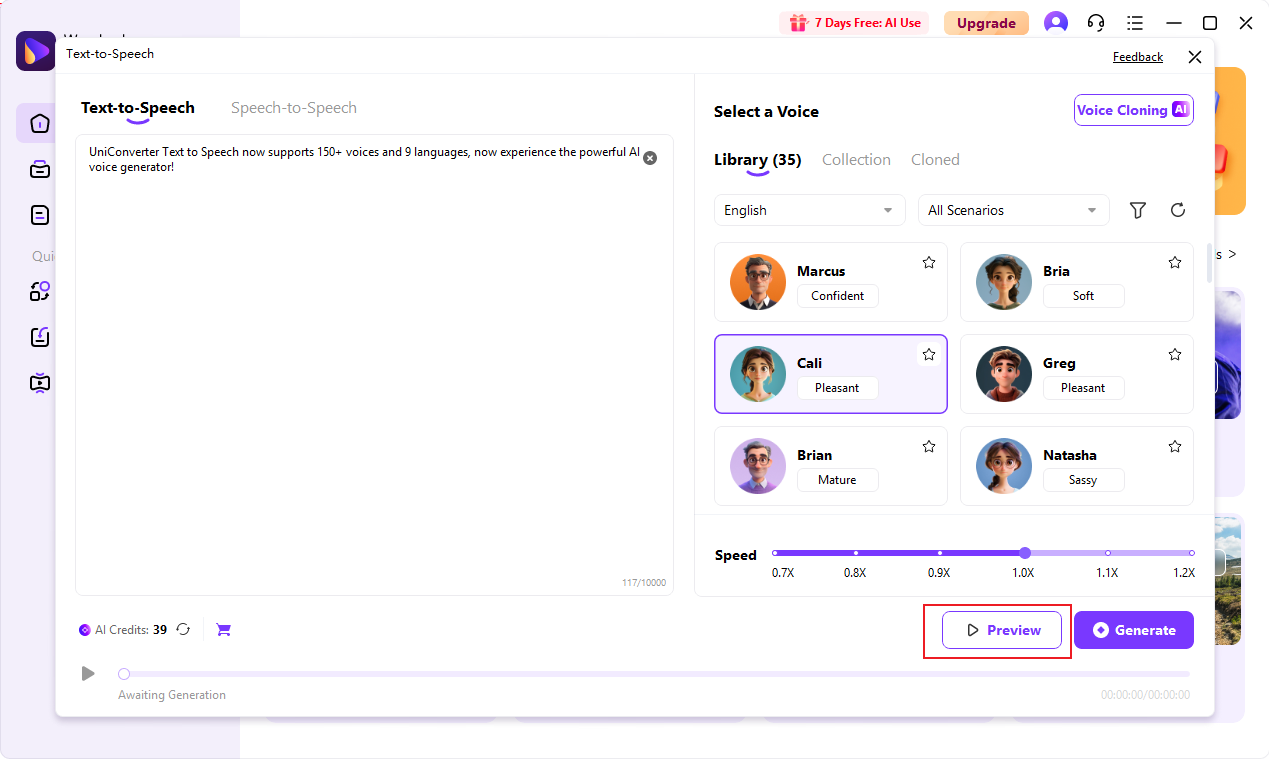Open the voice filter funnel icon
This screenshot has width=1269, height=759.
click(1138, 210)
